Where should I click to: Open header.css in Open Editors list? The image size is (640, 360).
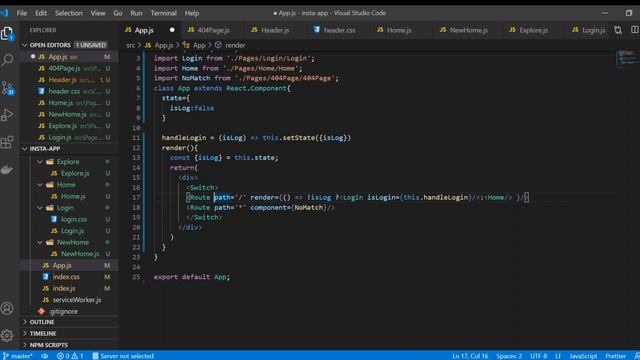(69, 91)
